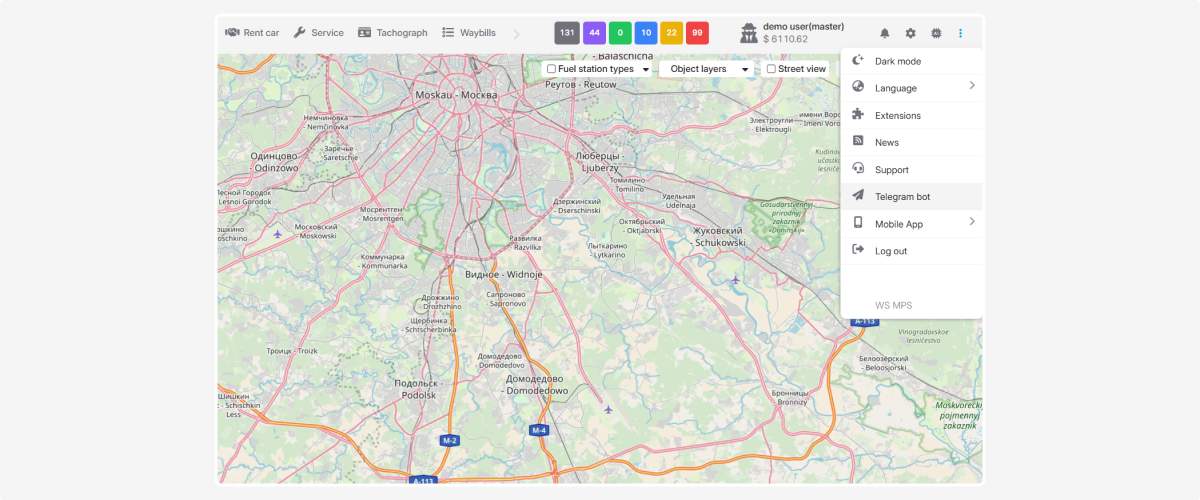Click Log out in the menu
The height and width of the screenshot is (500, 1200).
pos(890,251)
